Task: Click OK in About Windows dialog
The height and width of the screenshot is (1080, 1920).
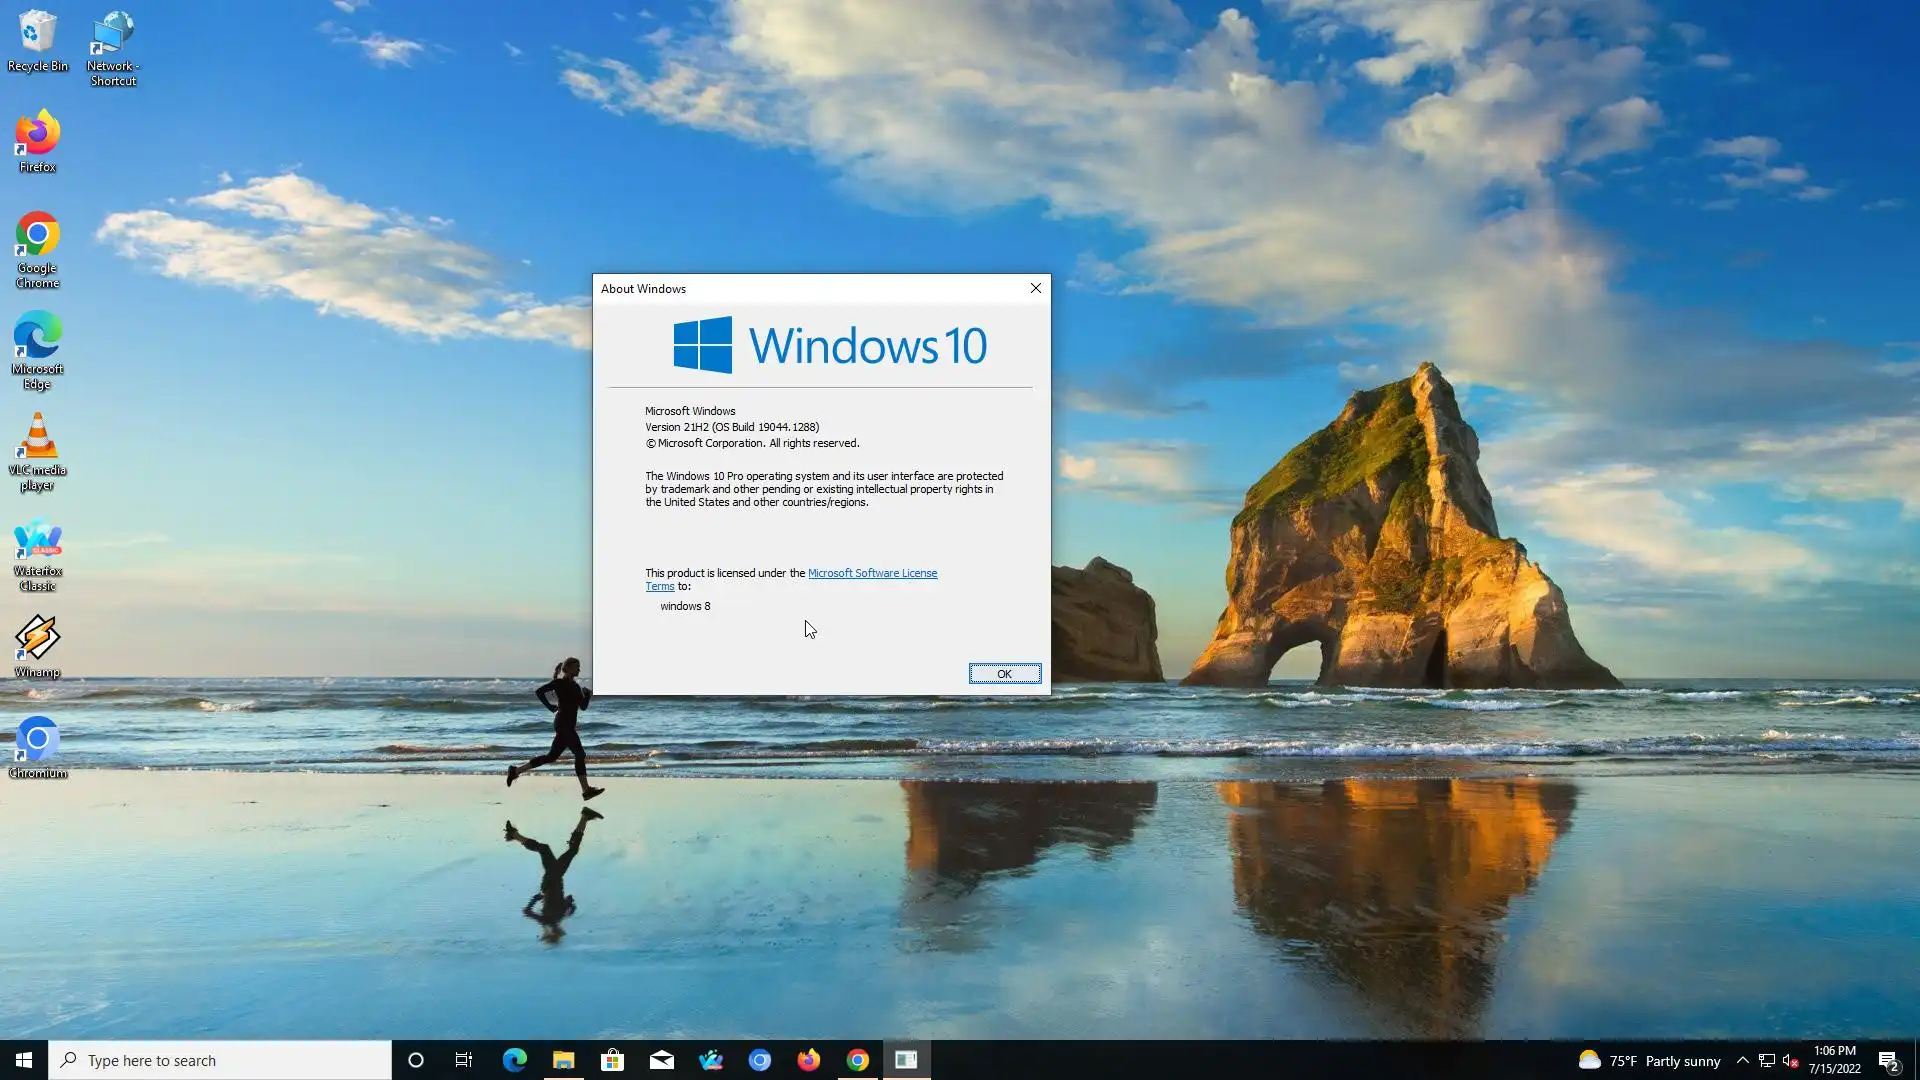Action: pos(1004,674)
